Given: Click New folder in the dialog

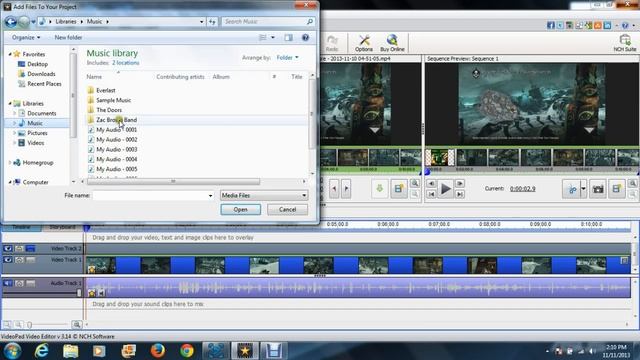Looking at the screenshot, I should click(x=68, y=38).
